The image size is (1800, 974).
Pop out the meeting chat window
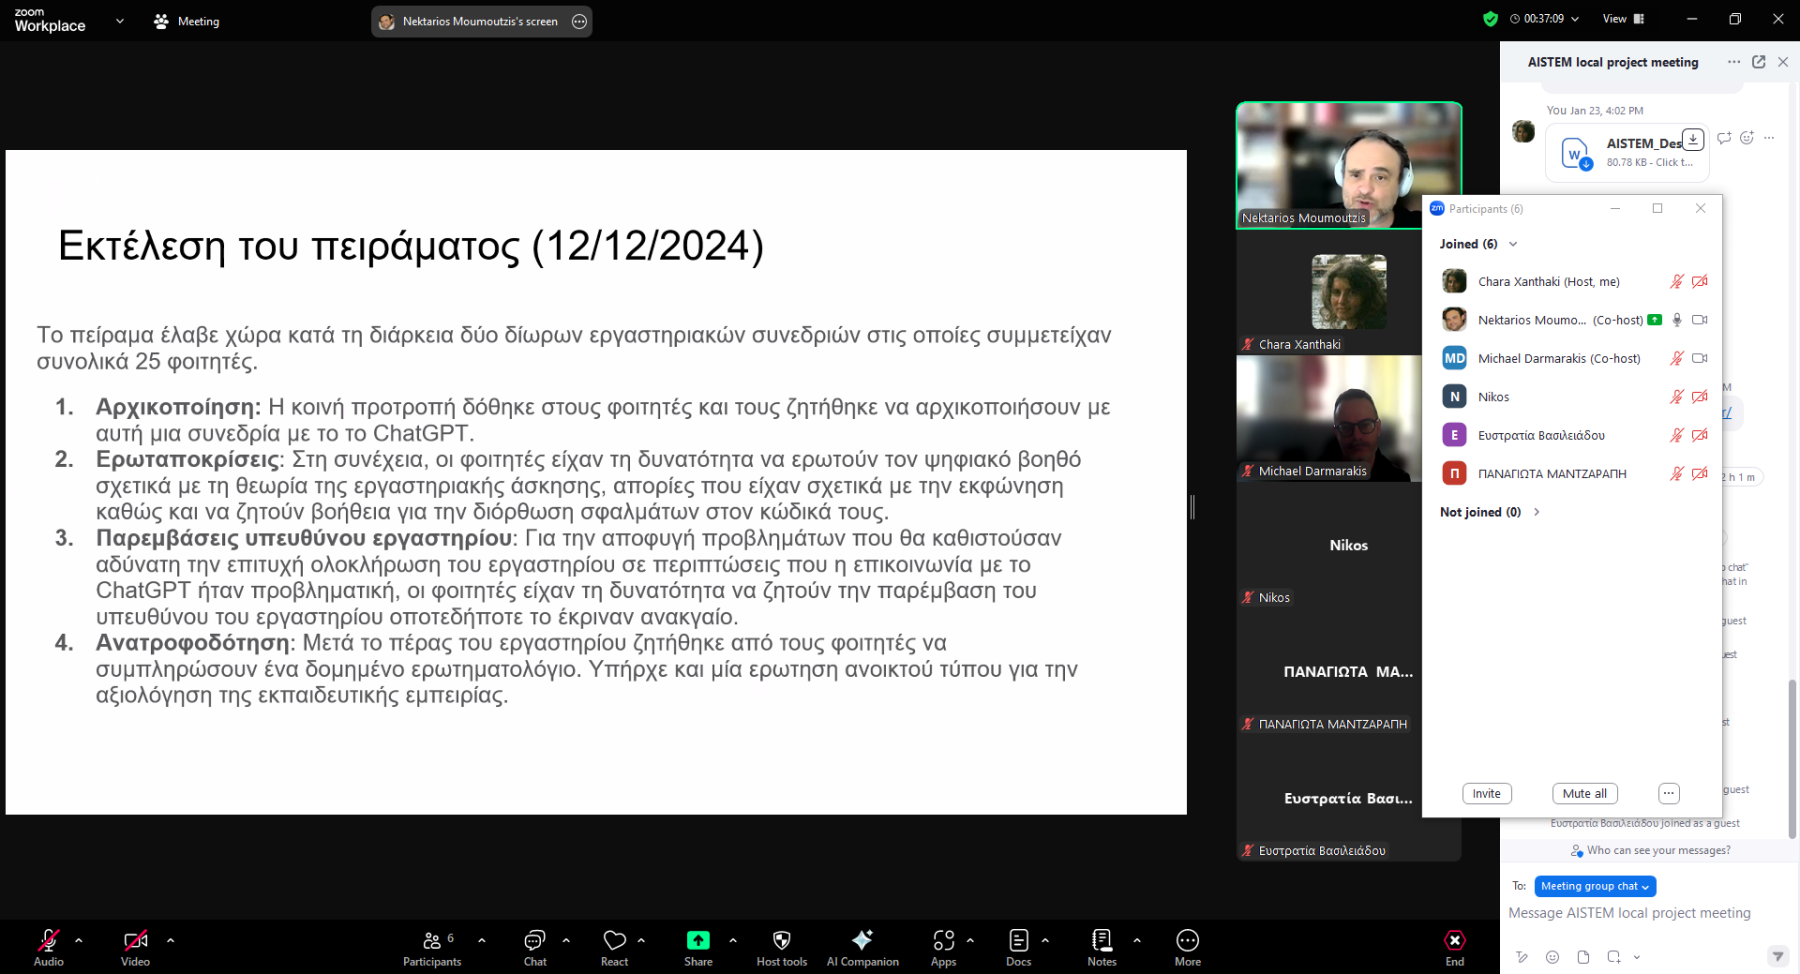pyautogui.click(x=1758, y=62)
